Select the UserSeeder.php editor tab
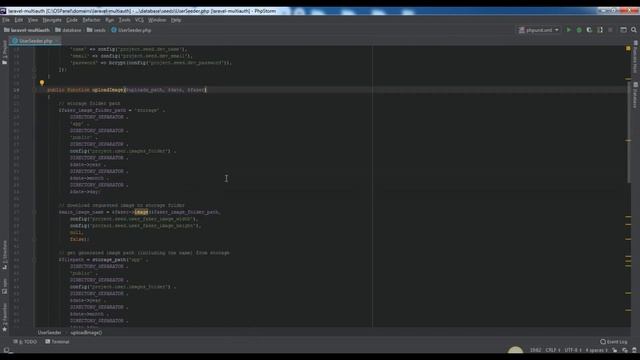 point(35,41)
